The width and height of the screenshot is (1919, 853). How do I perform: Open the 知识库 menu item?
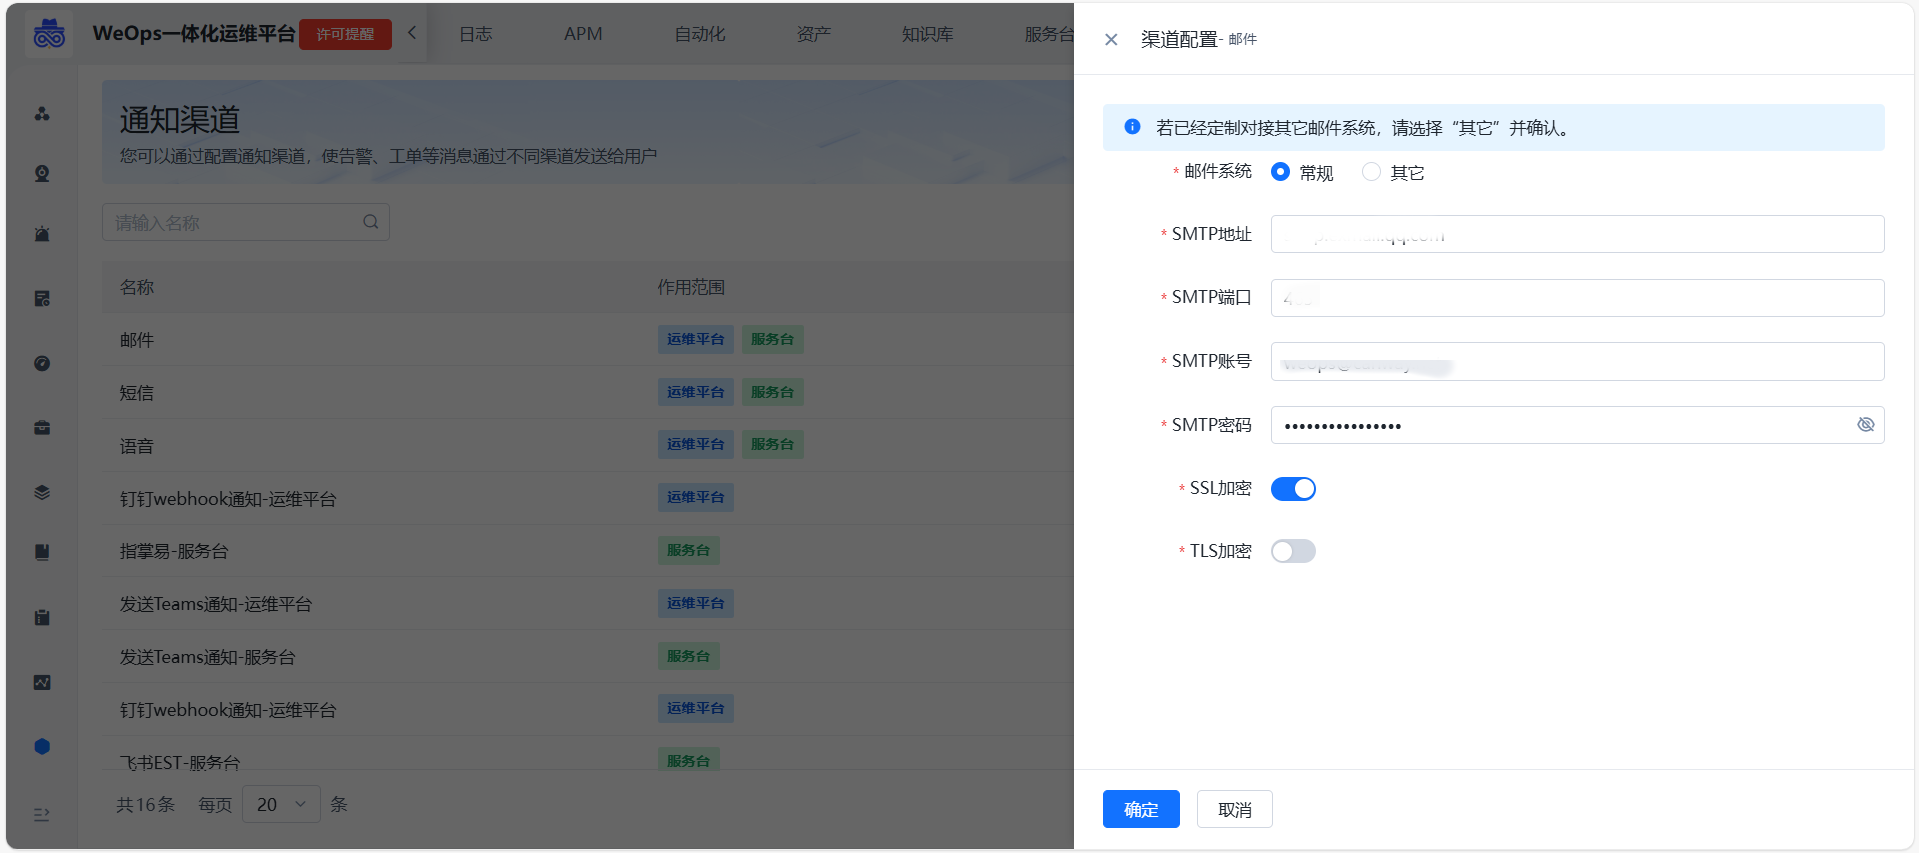pyautogui.click(x=927, y=34)
